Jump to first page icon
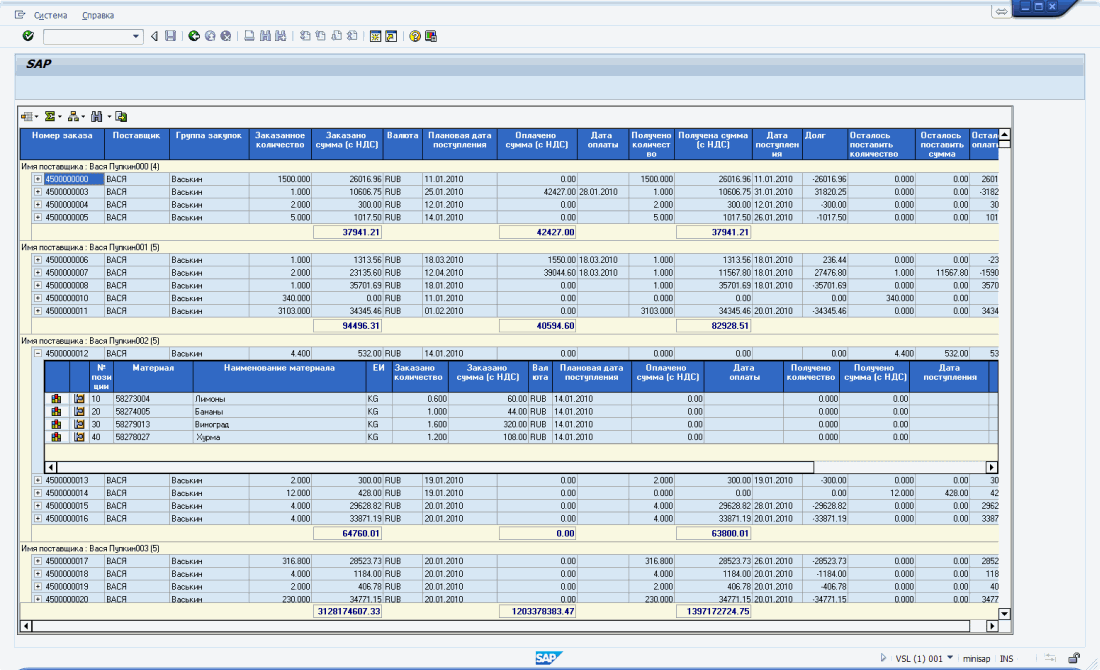Screen dimensions: 1100x670 click(x=304, y=36)
